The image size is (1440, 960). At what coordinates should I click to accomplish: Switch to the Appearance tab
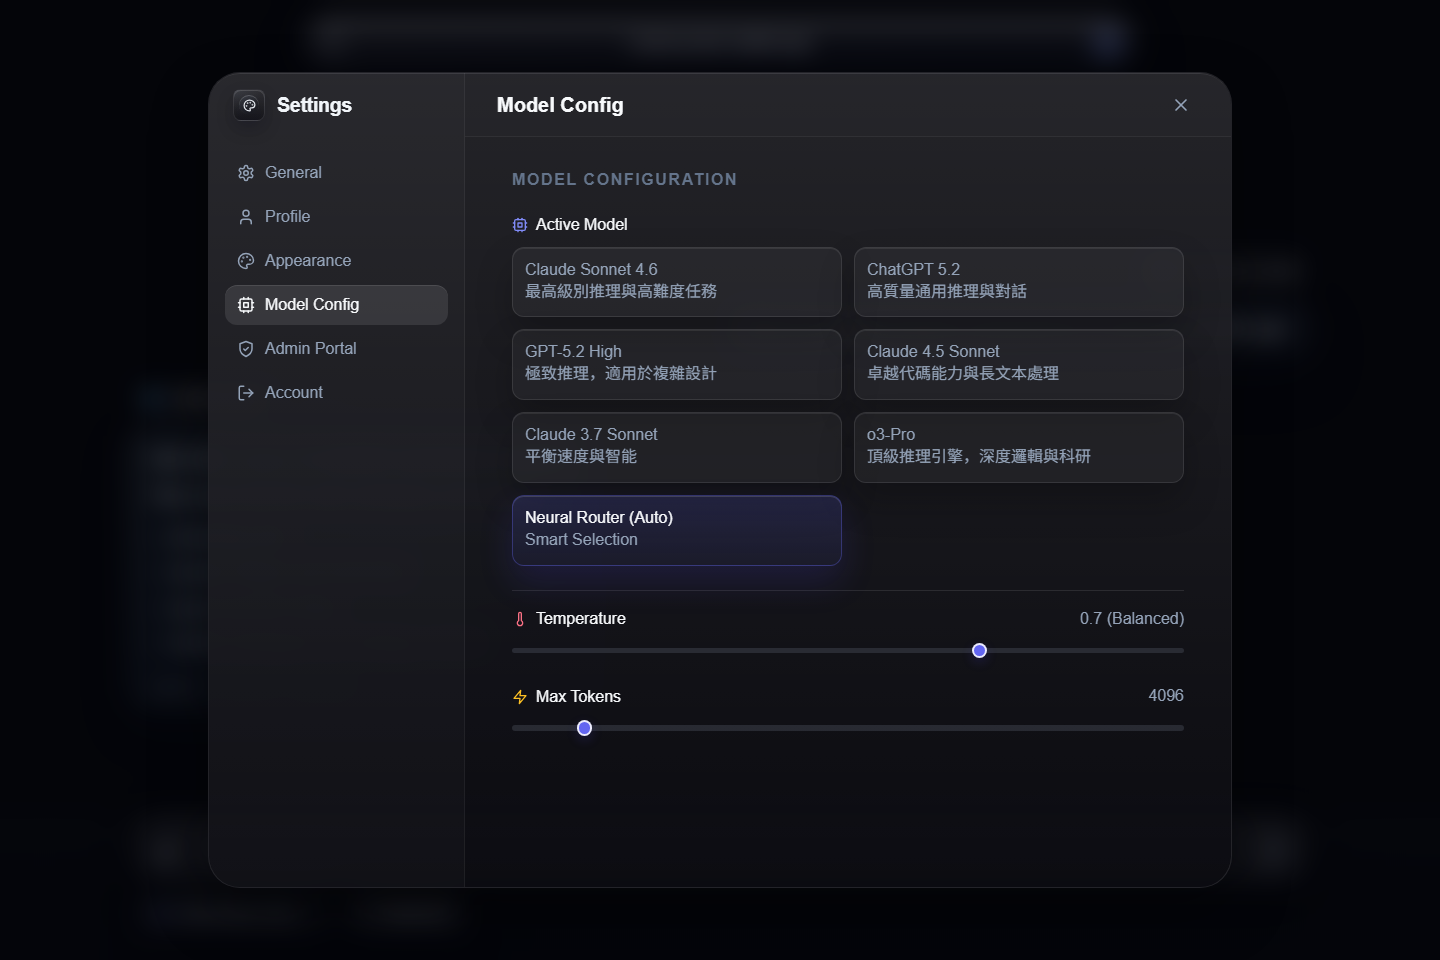click(x=336, y=261)
